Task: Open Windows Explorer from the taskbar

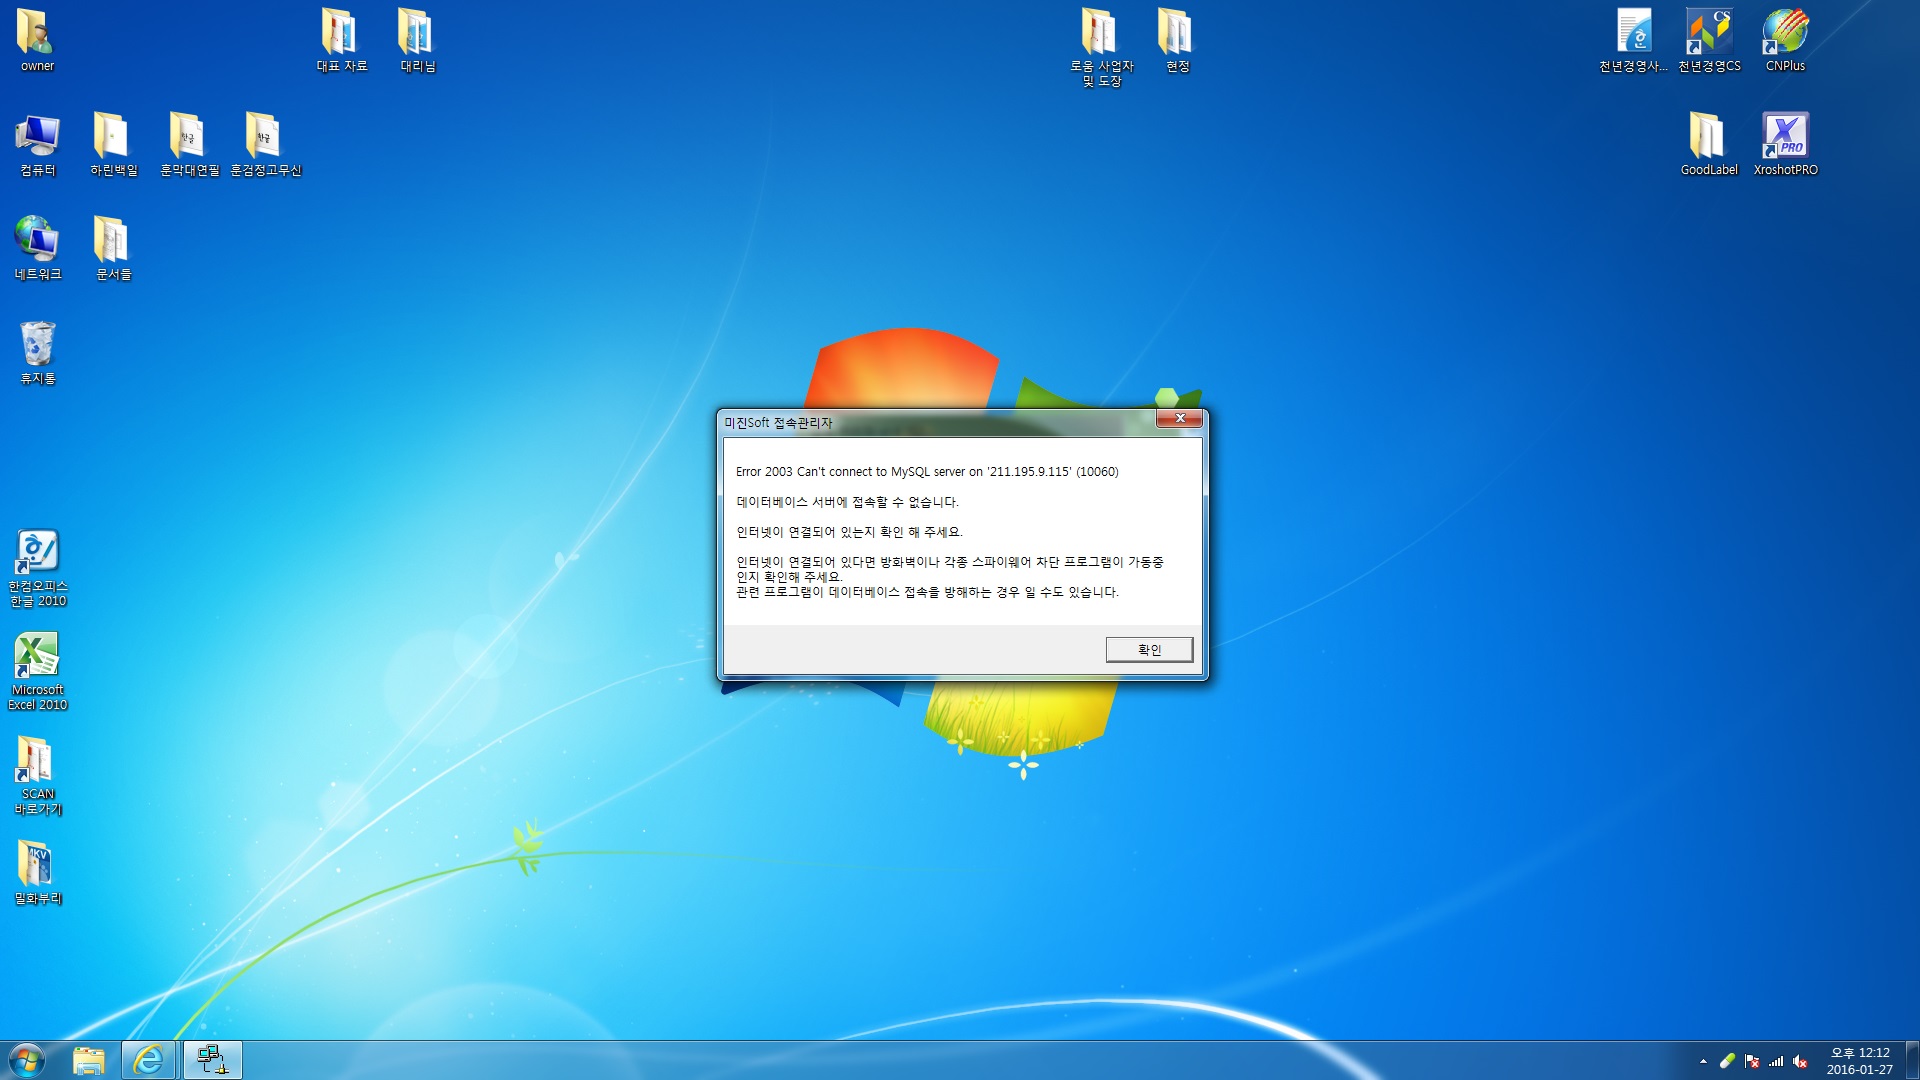Action: click(x=88, y=1060)
